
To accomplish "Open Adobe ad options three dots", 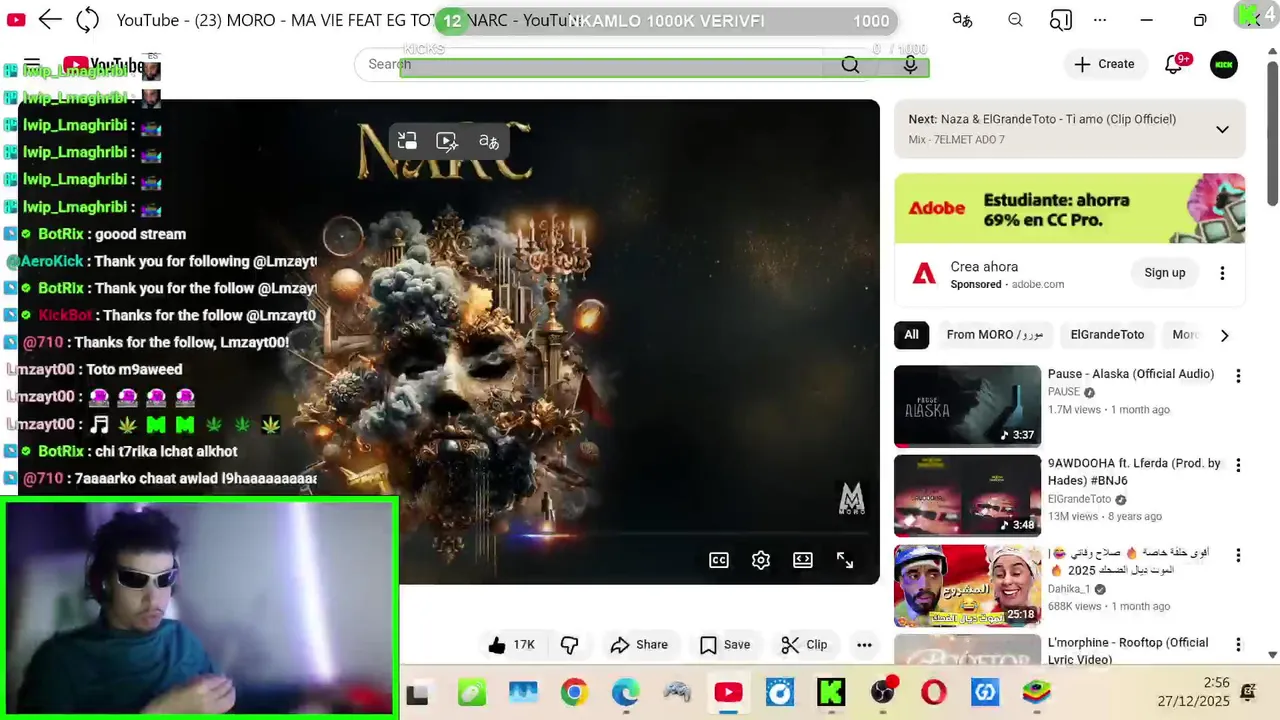I will coord(1222,273).
